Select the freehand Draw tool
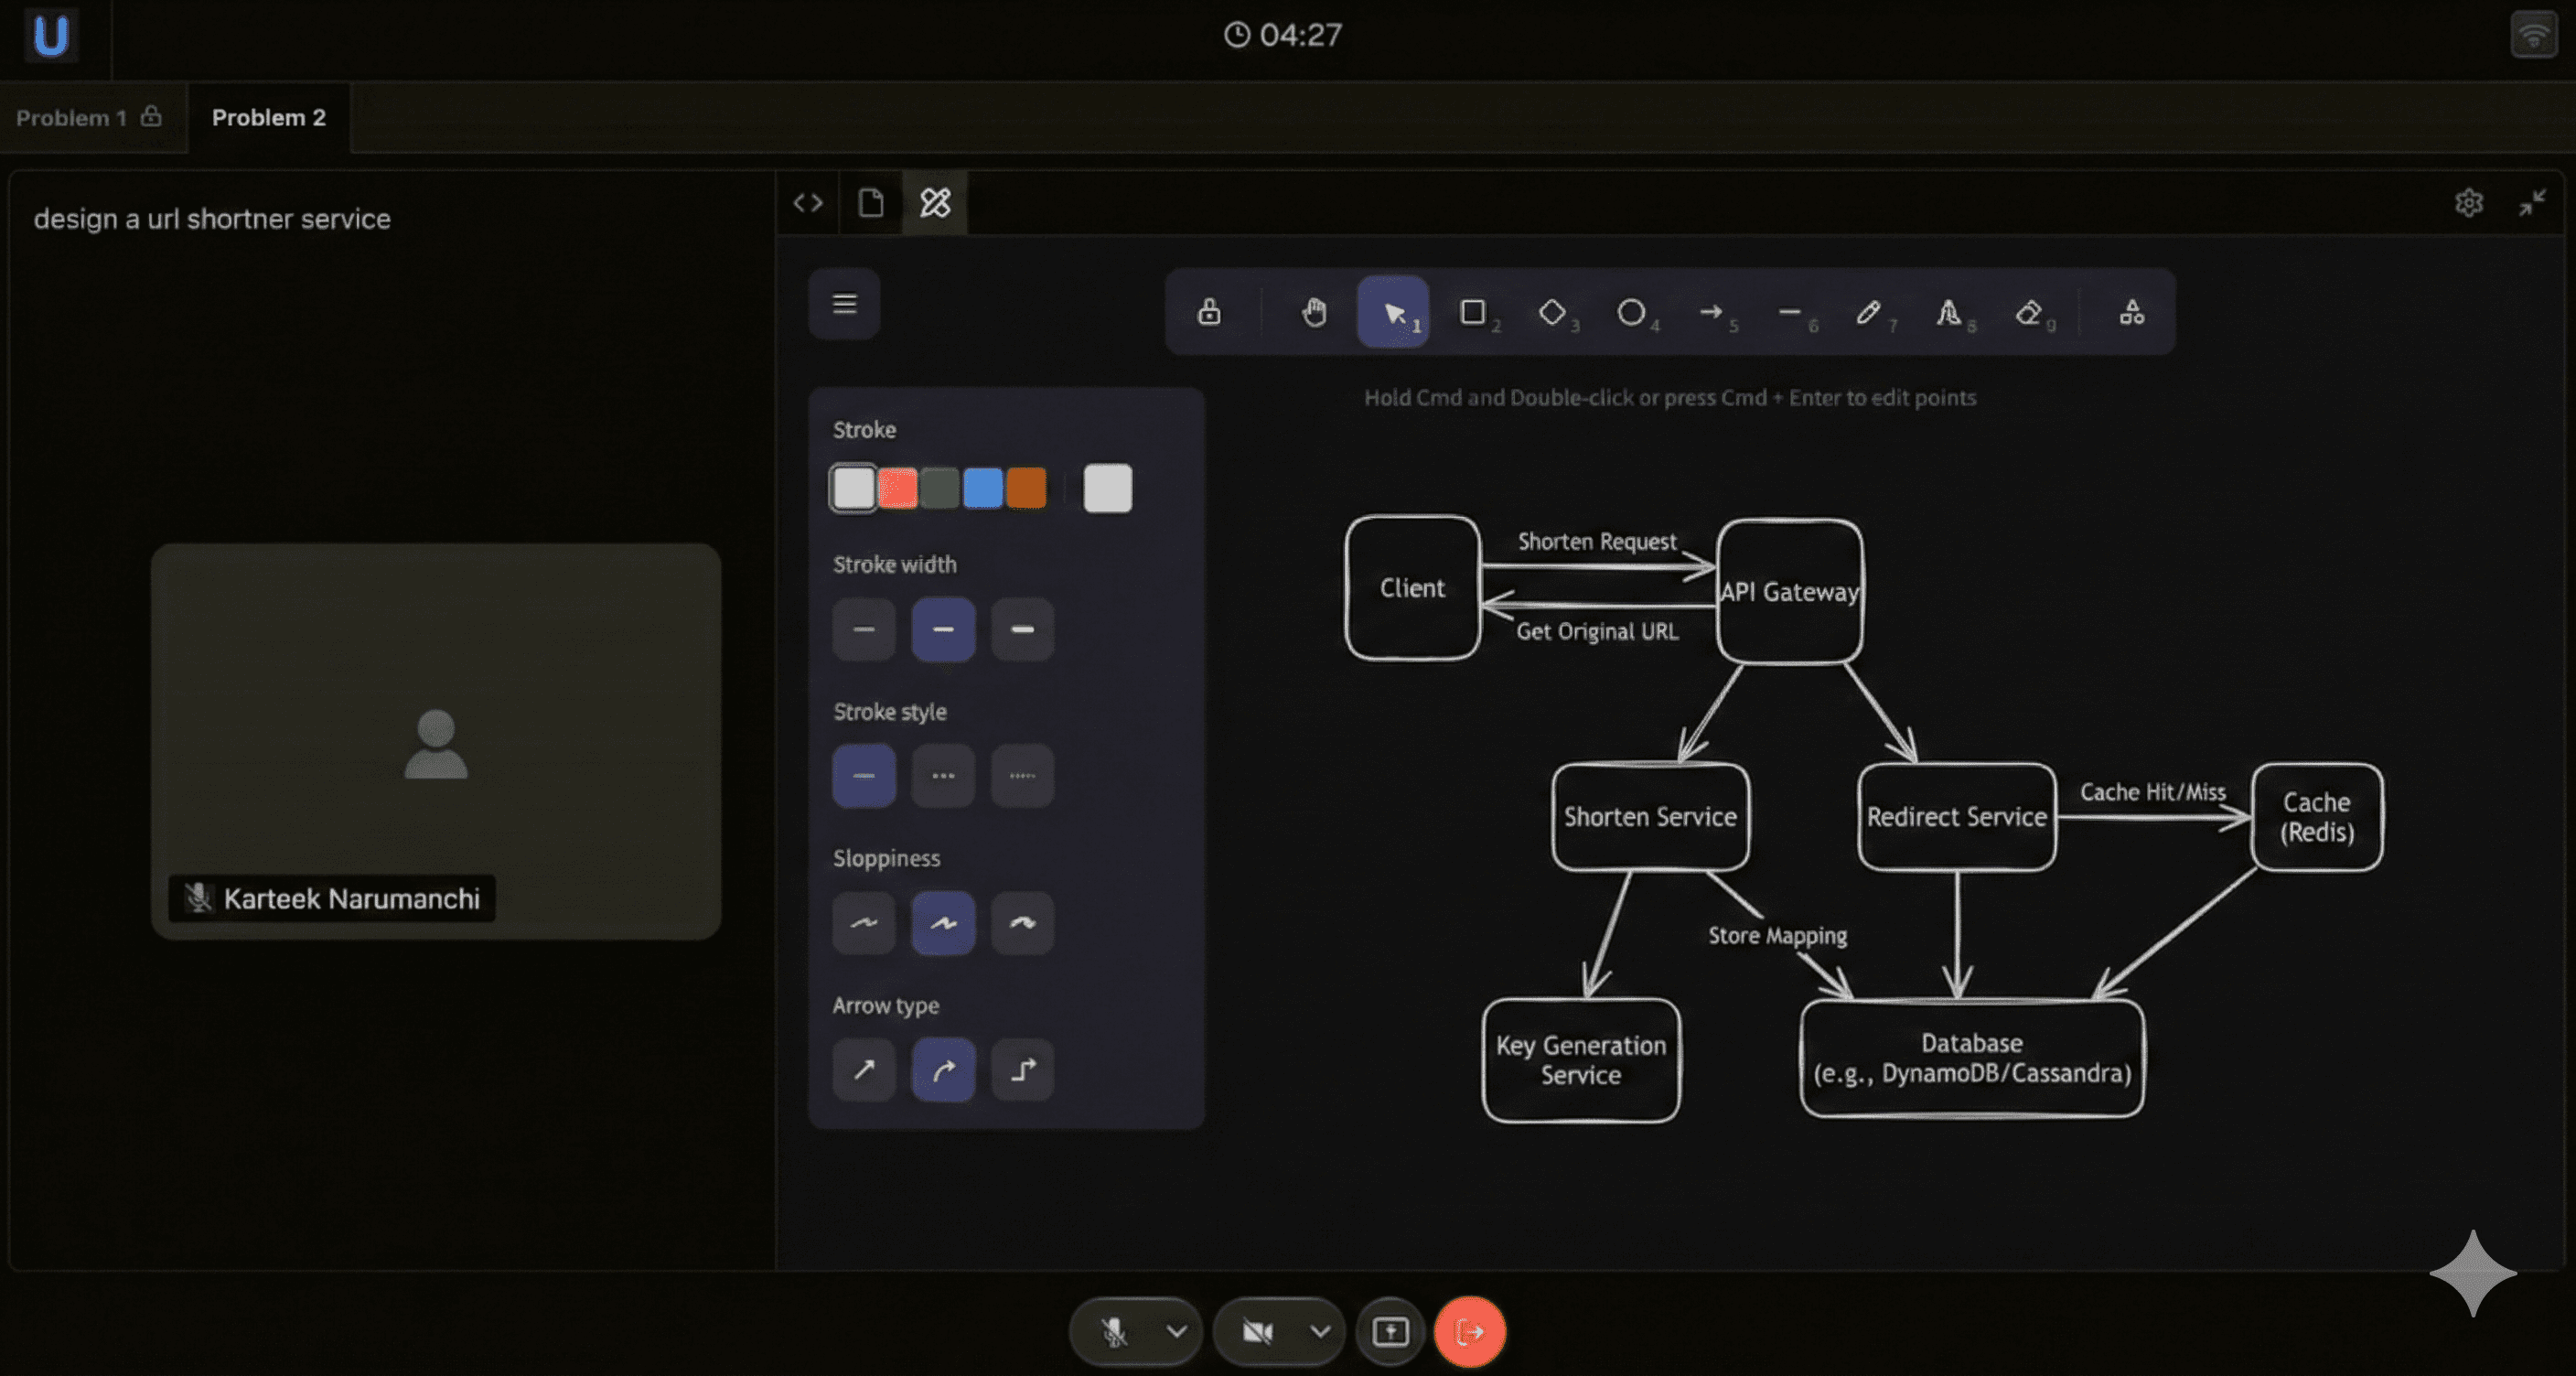This screenshot has width=2576, height=1376. click(x=1870, y=313)
